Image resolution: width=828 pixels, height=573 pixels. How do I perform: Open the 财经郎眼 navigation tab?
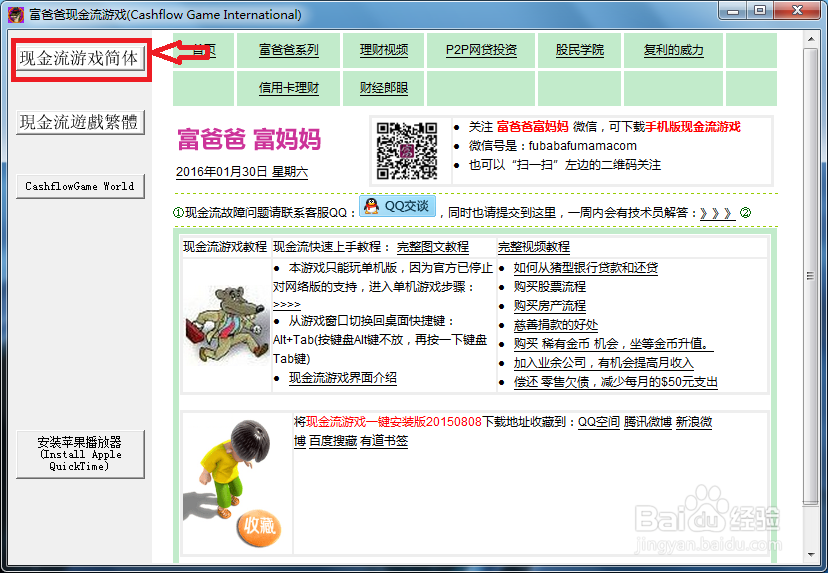click(384, 88)
